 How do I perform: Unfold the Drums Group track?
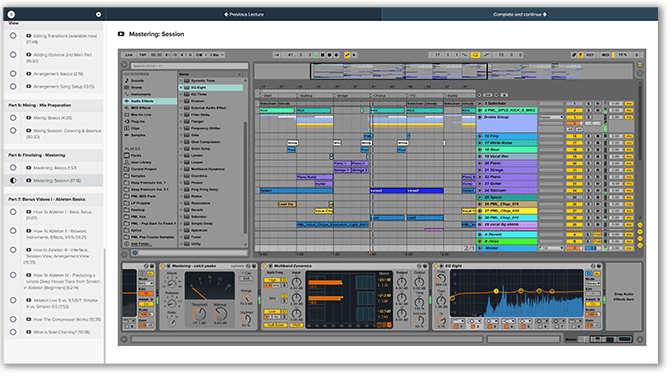pyautogui.click(x=480, y=117)
